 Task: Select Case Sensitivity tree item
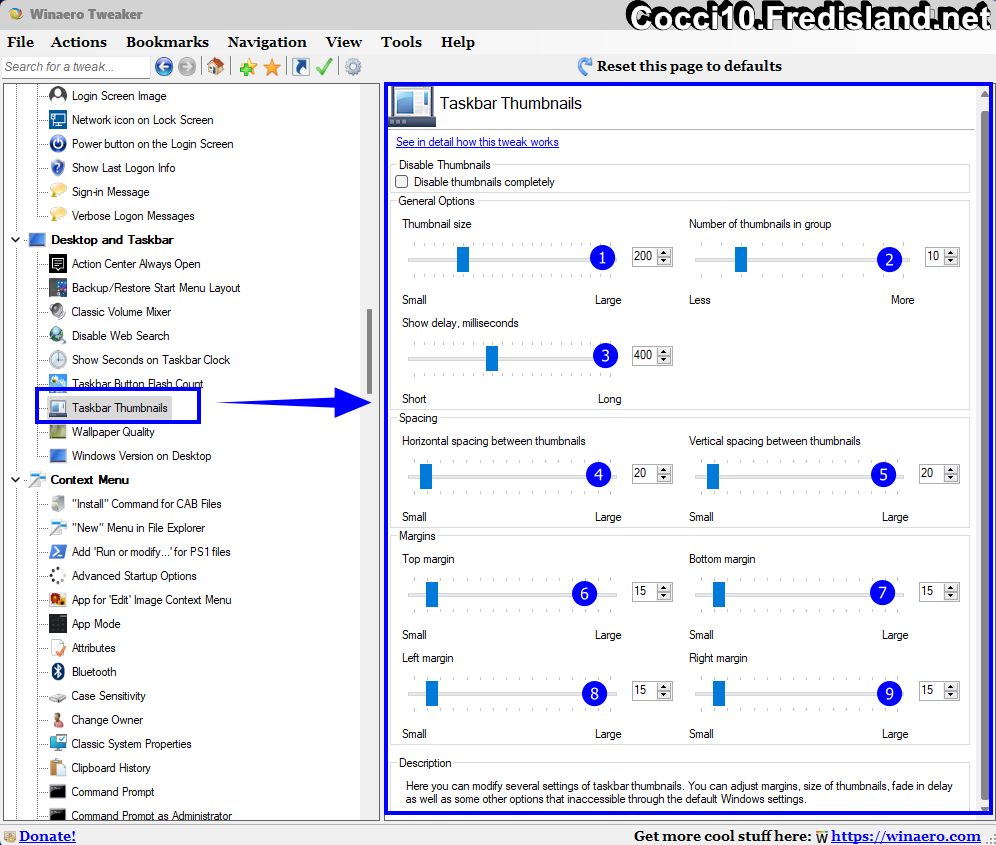[x=108, y=696]
